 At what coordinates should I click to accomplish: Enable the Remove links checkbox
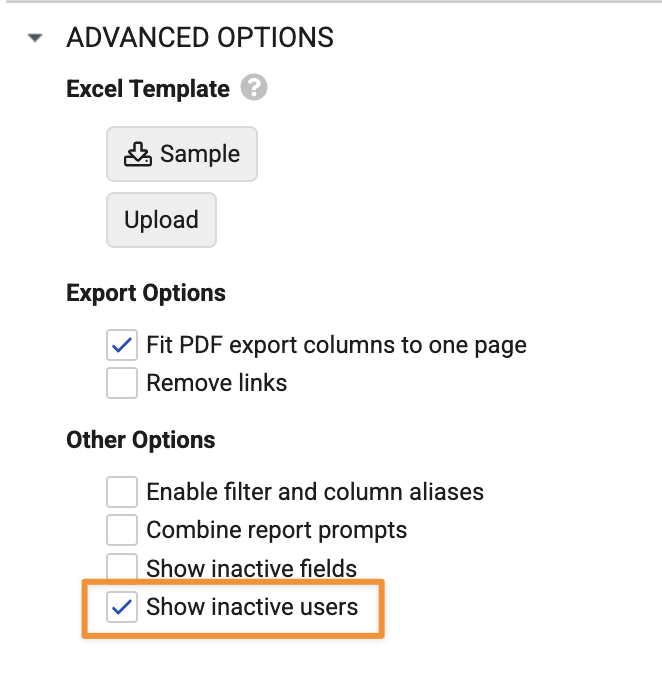(122, 383)
